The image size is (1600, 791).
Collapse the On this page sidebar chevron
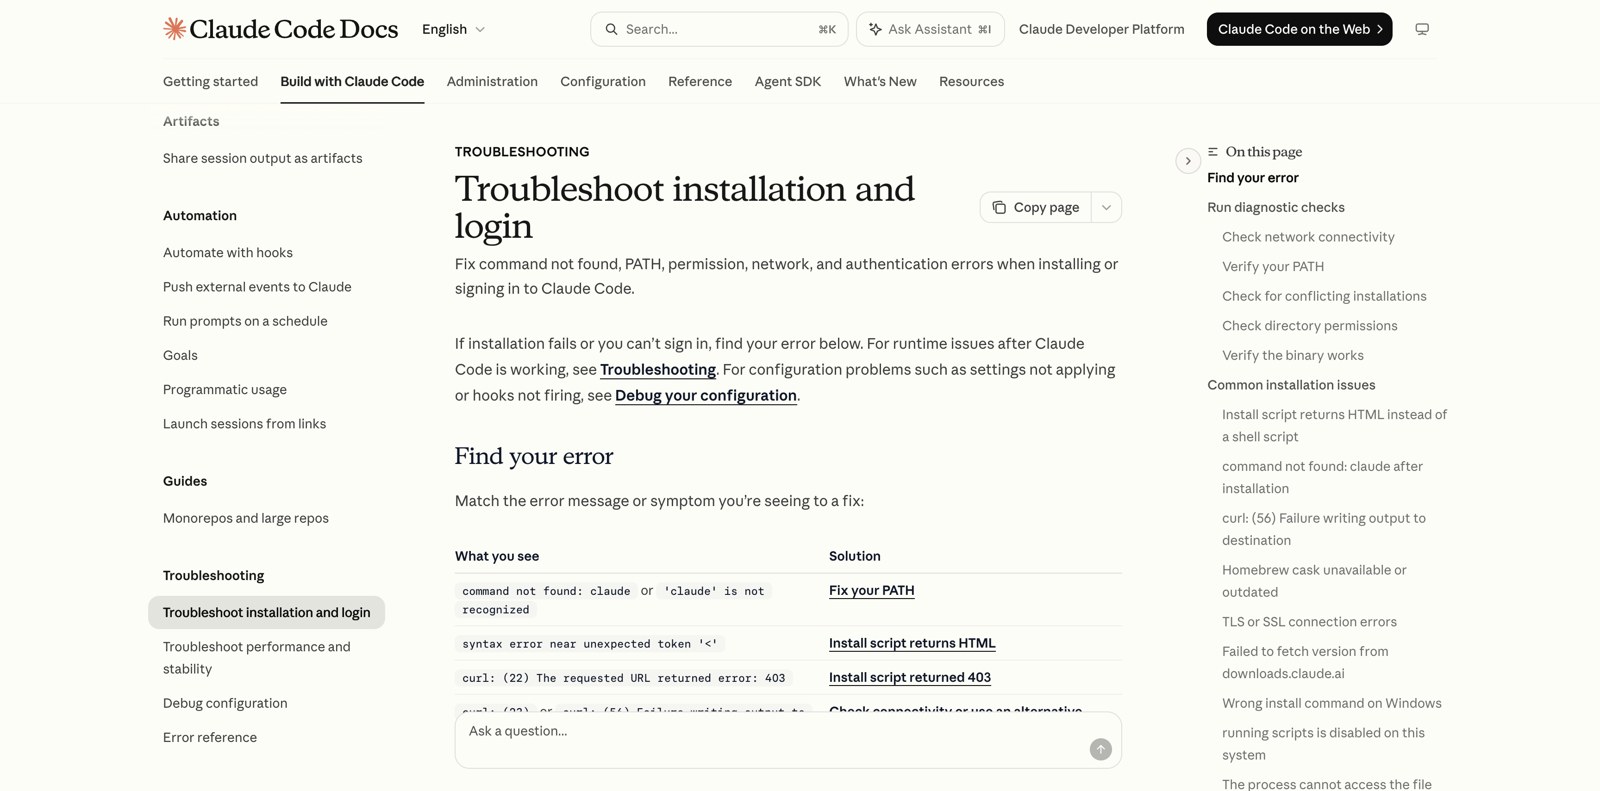pyautogui.click(x=1187, y=161)
